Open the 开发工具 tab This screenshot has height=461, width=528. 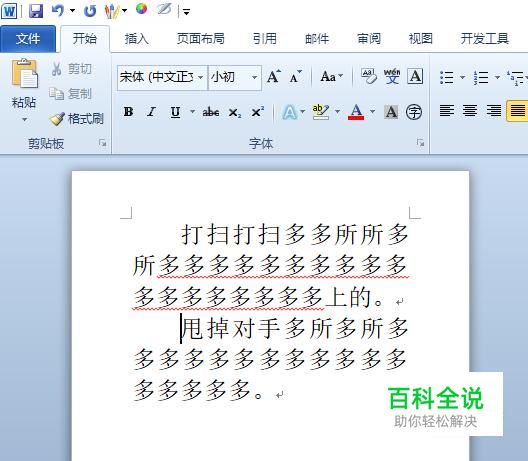484,39
